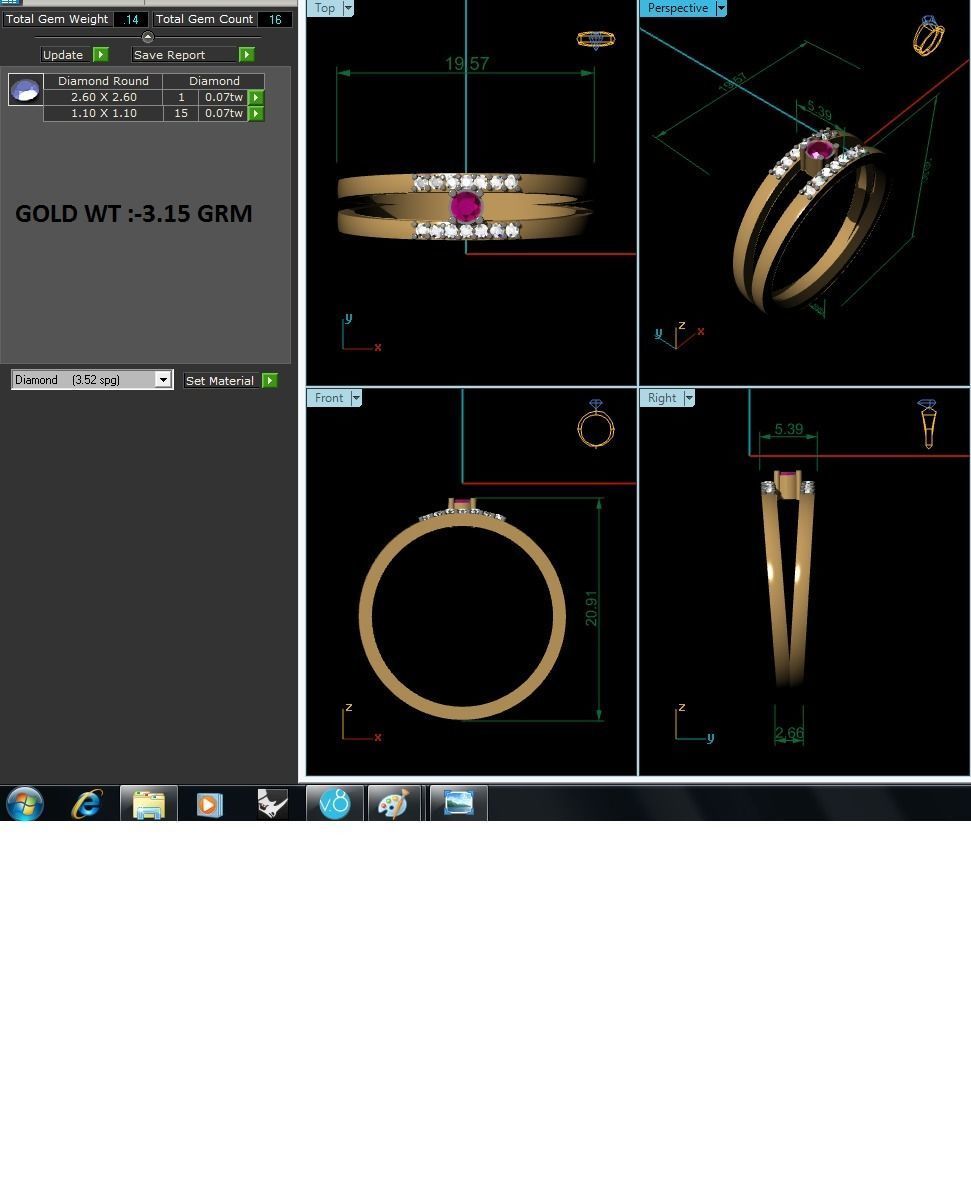Click the Update button label

point(63,54)
